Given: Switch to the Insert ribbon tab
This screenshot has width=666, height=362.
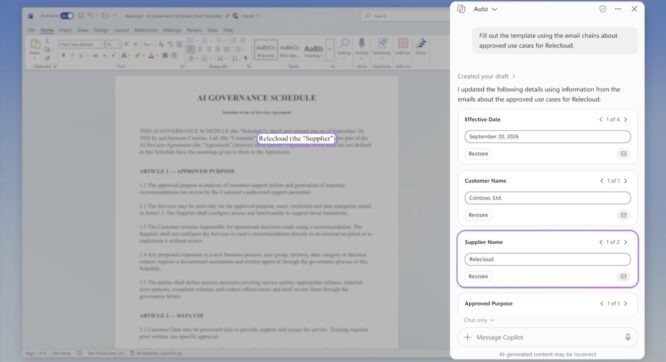Looking at the screenshot, I should [x=65, y=30].
